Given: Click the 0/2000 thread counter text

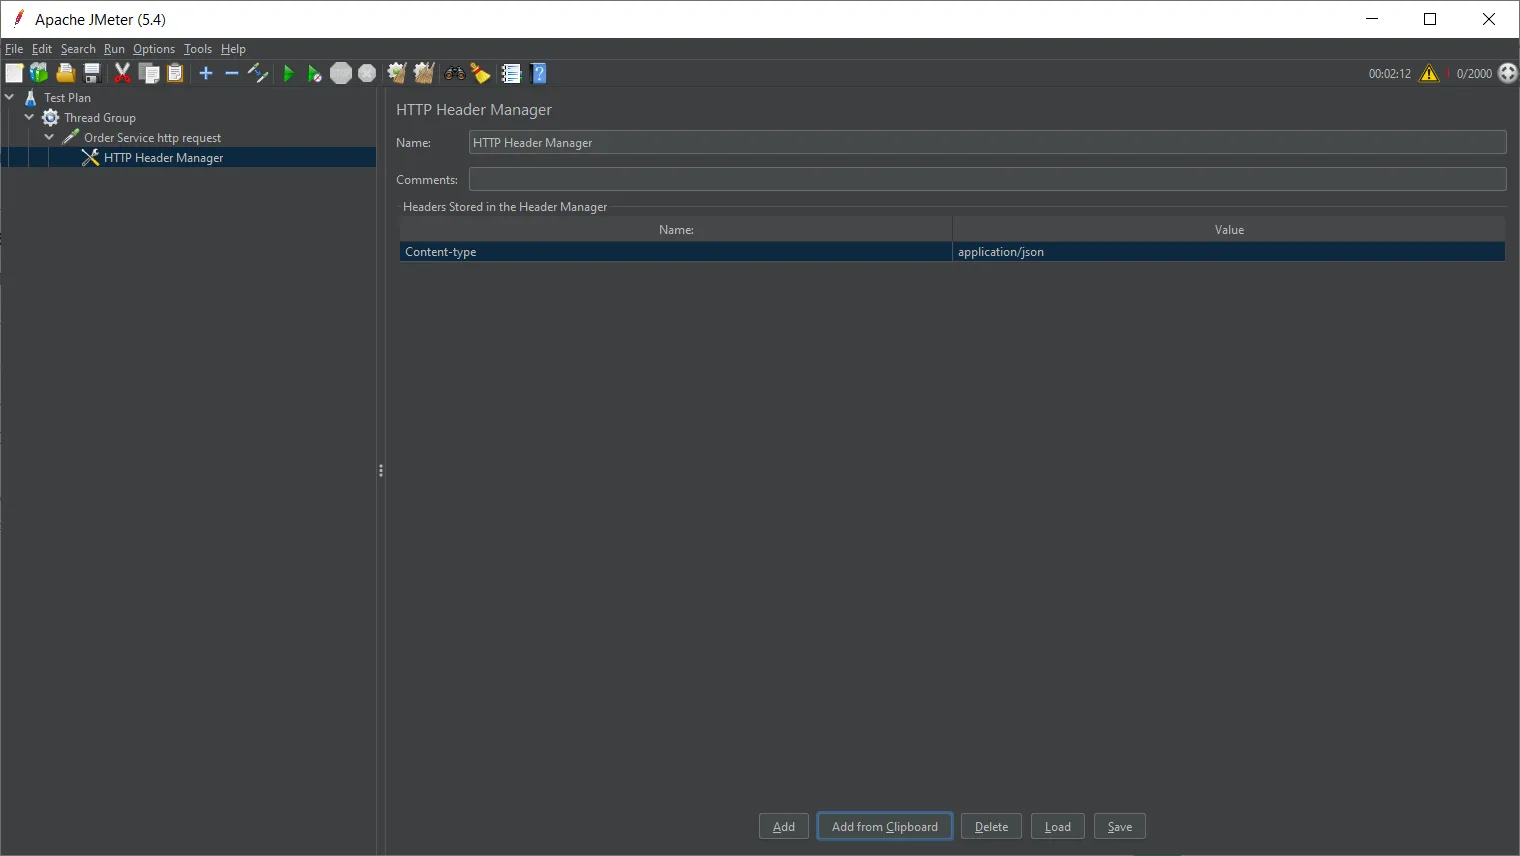Looking at the screenshot, I should tap(1474, 74).
